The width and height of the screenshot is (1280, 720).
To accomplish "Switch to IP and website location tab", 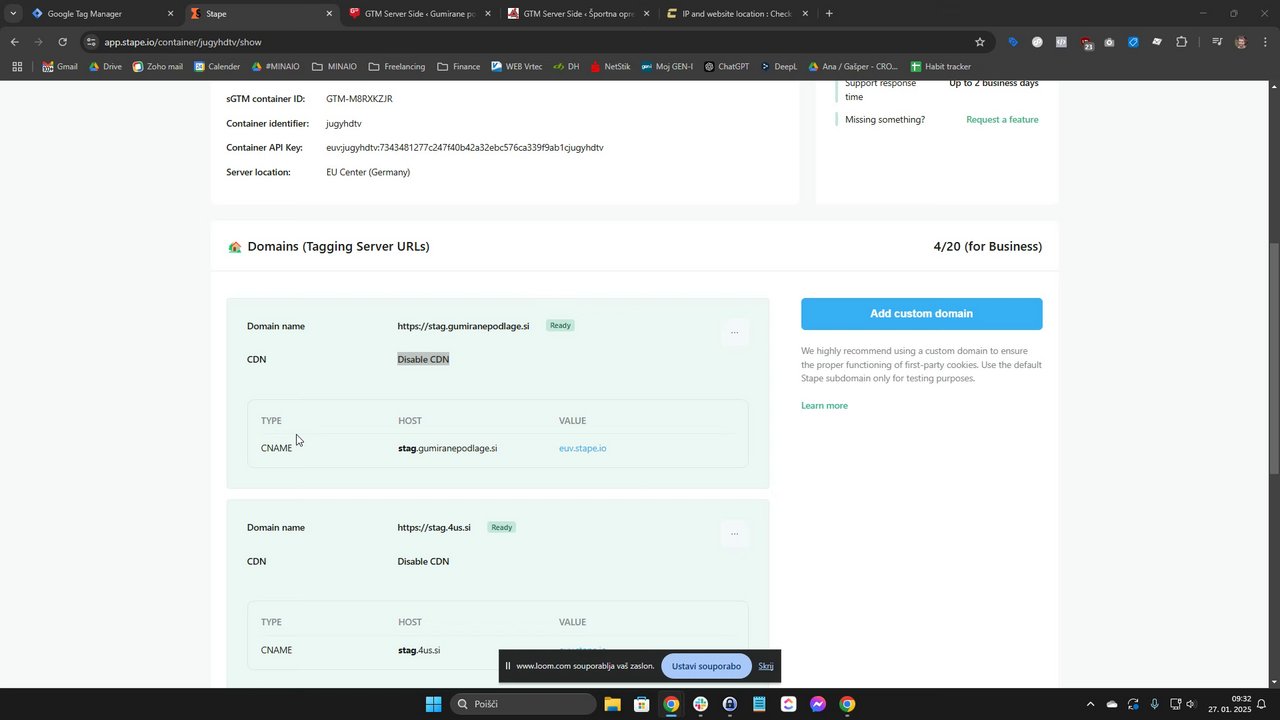I will click(736, 14).
